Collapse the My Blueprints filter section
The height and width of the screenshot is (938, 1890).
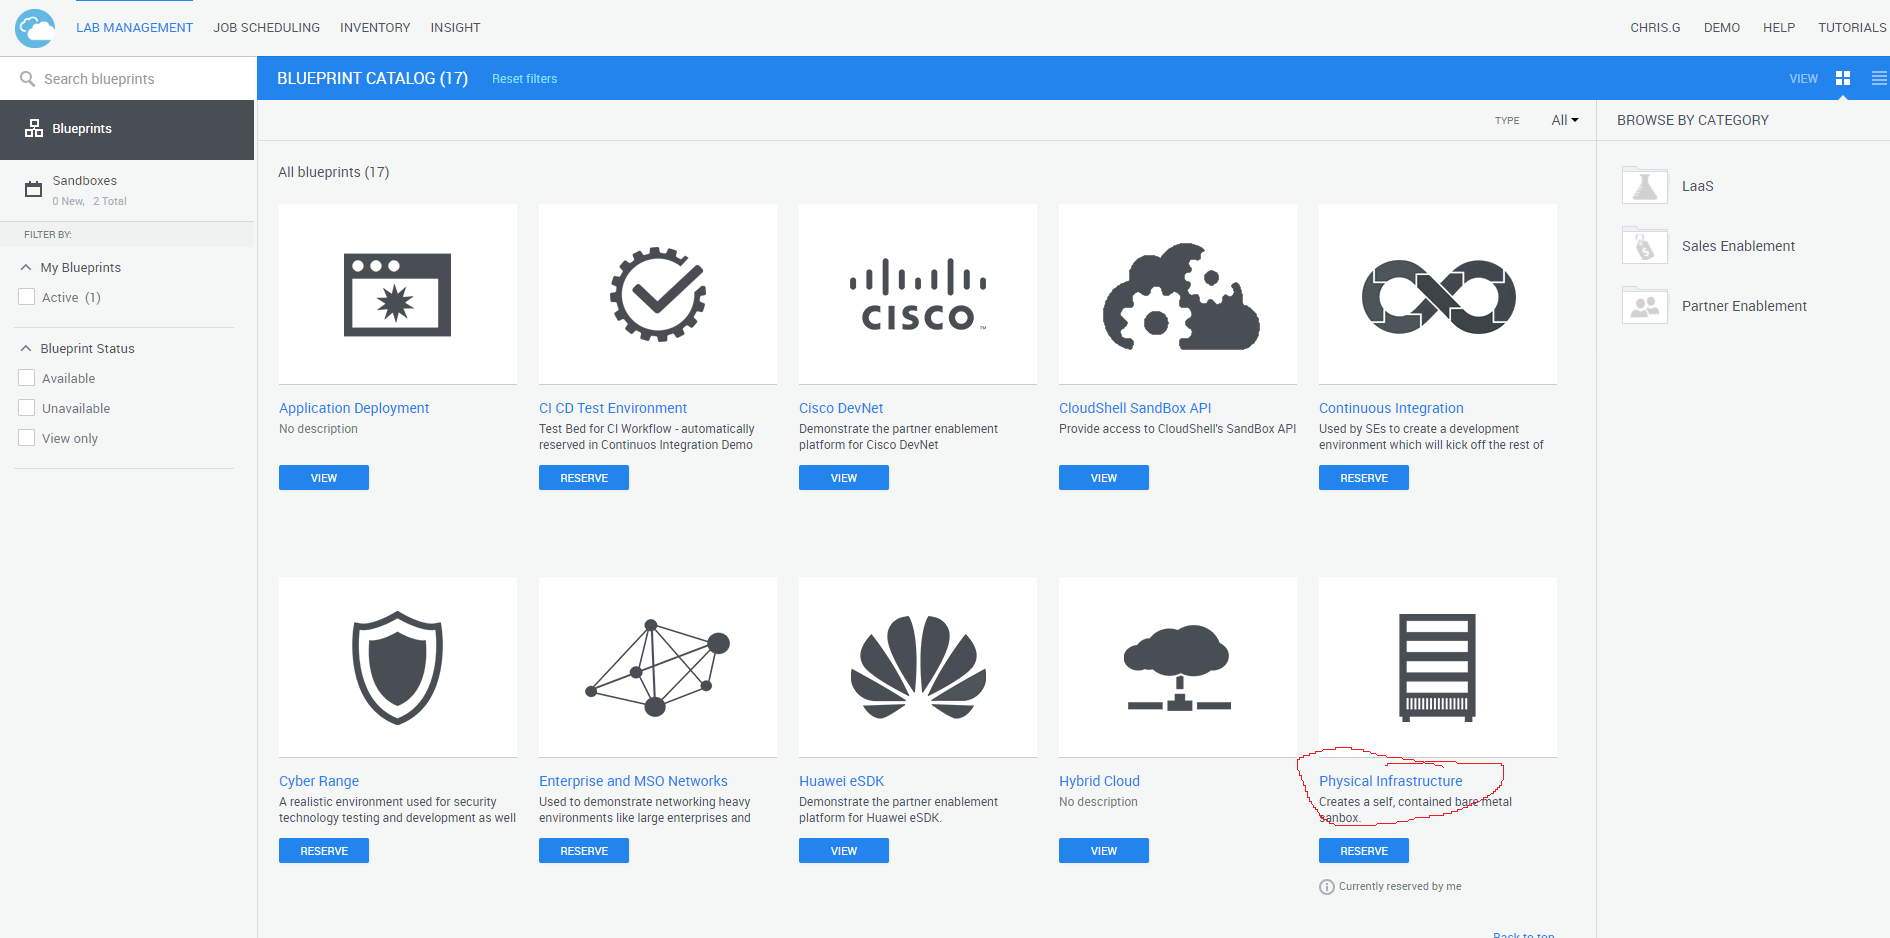click(x=26, y=267)
